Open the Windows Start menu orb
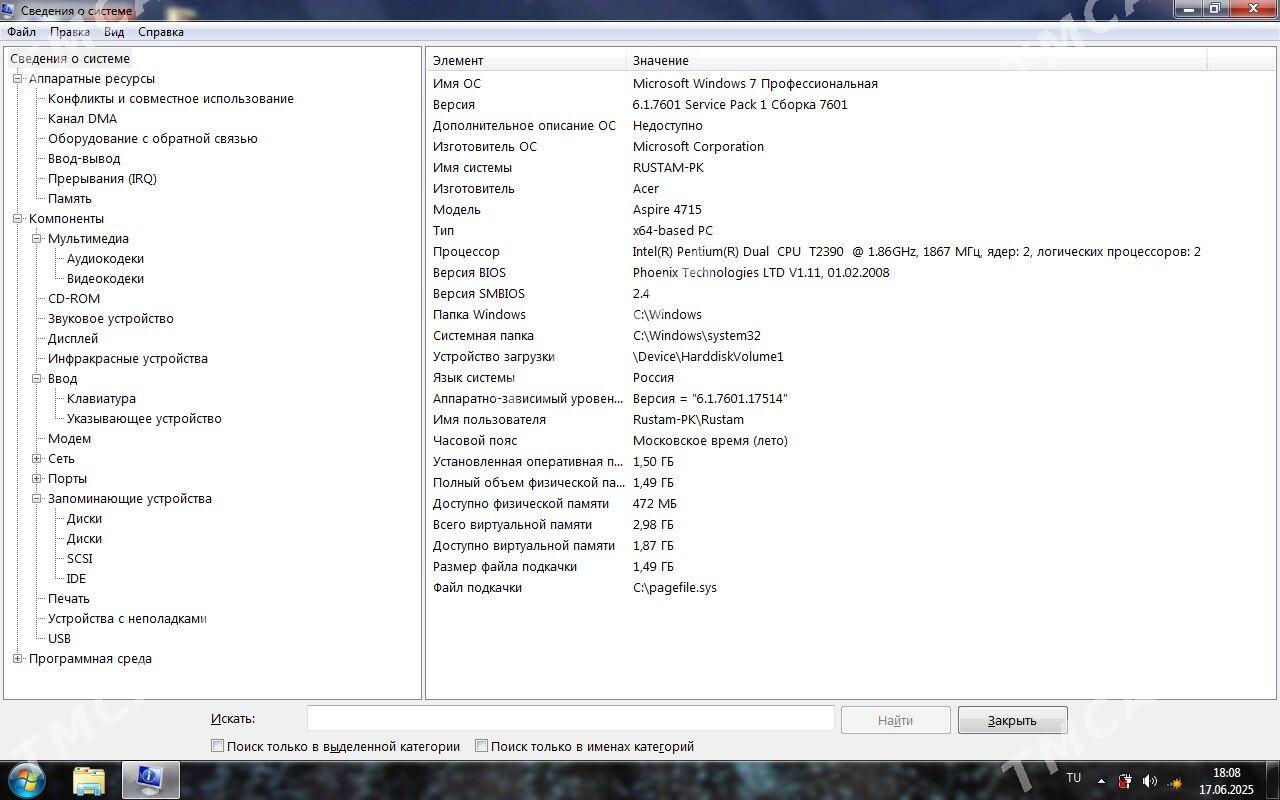 (x=27, y=780)
